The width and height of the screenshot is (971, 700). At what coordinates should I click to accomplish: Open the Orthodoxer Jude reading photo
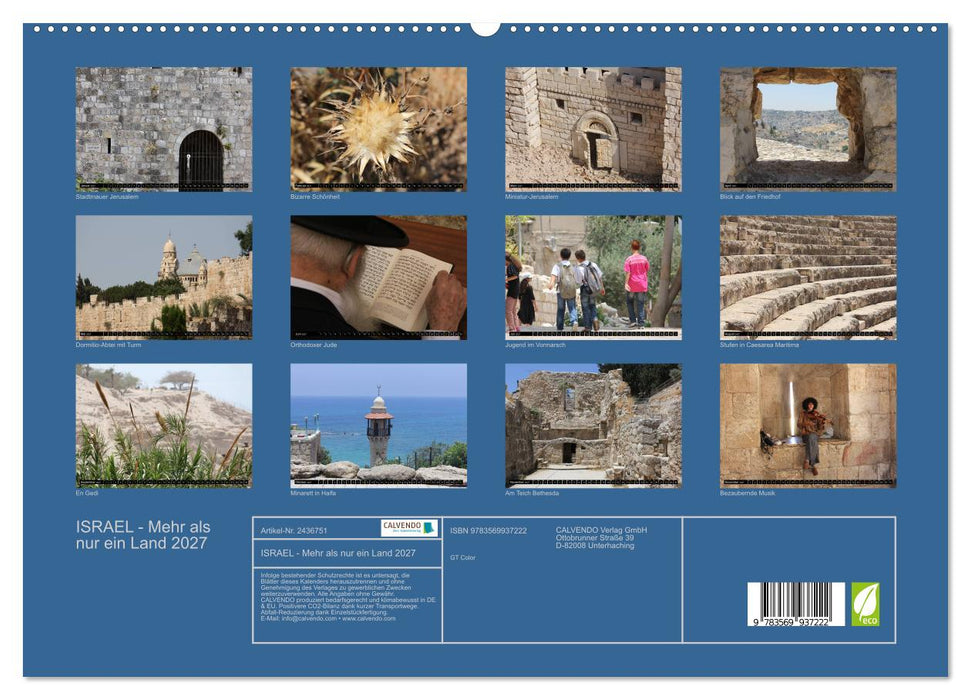point(378,277)
